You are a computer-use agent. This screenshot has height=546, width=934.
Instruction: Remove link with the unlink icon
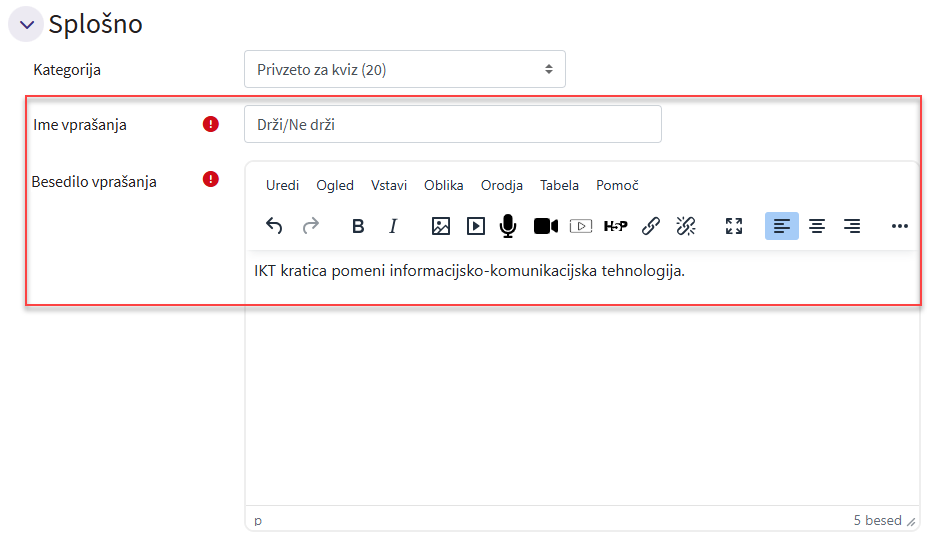tap(685, 226)
